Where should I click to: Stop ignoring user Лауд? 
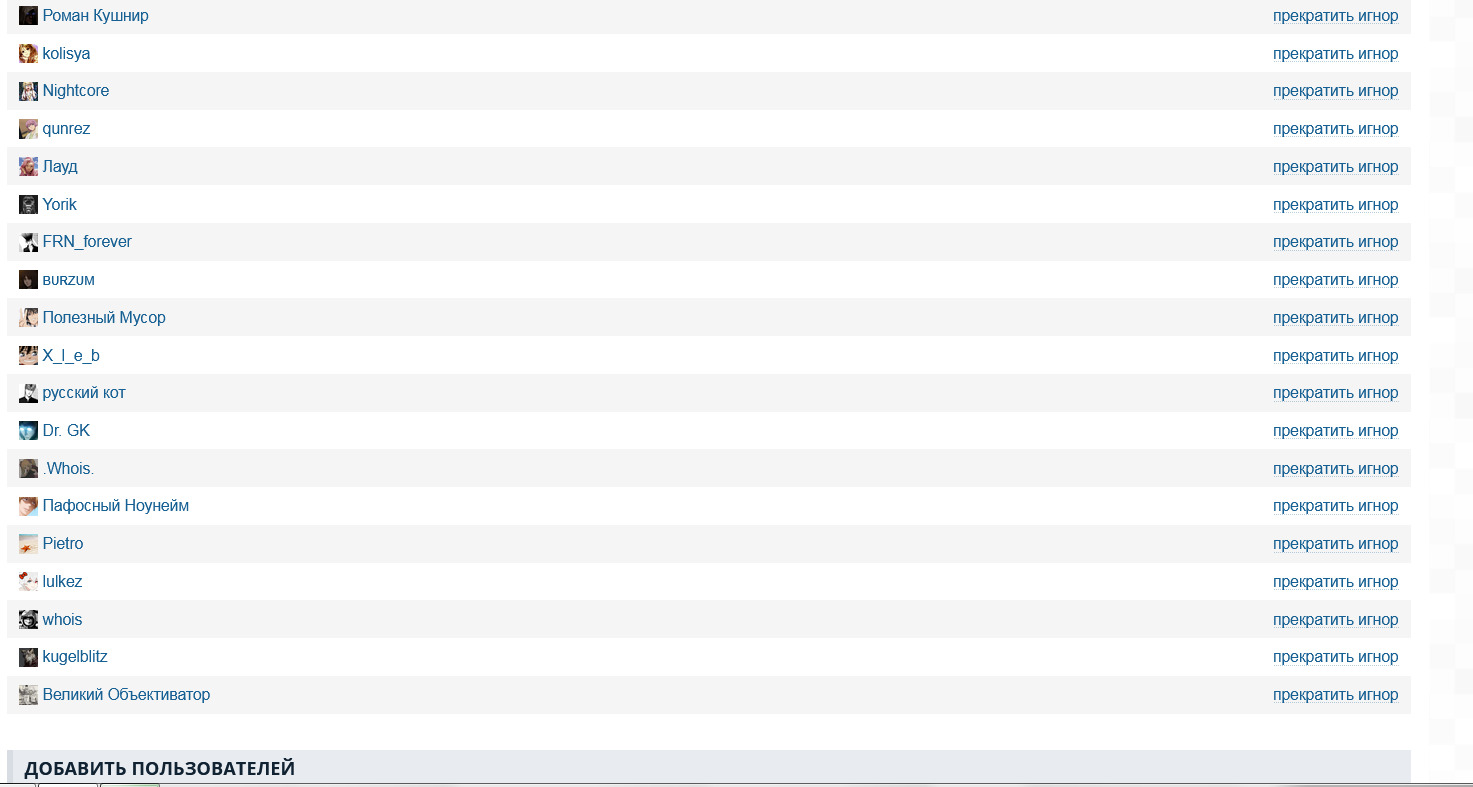[x=1335, y=167]
